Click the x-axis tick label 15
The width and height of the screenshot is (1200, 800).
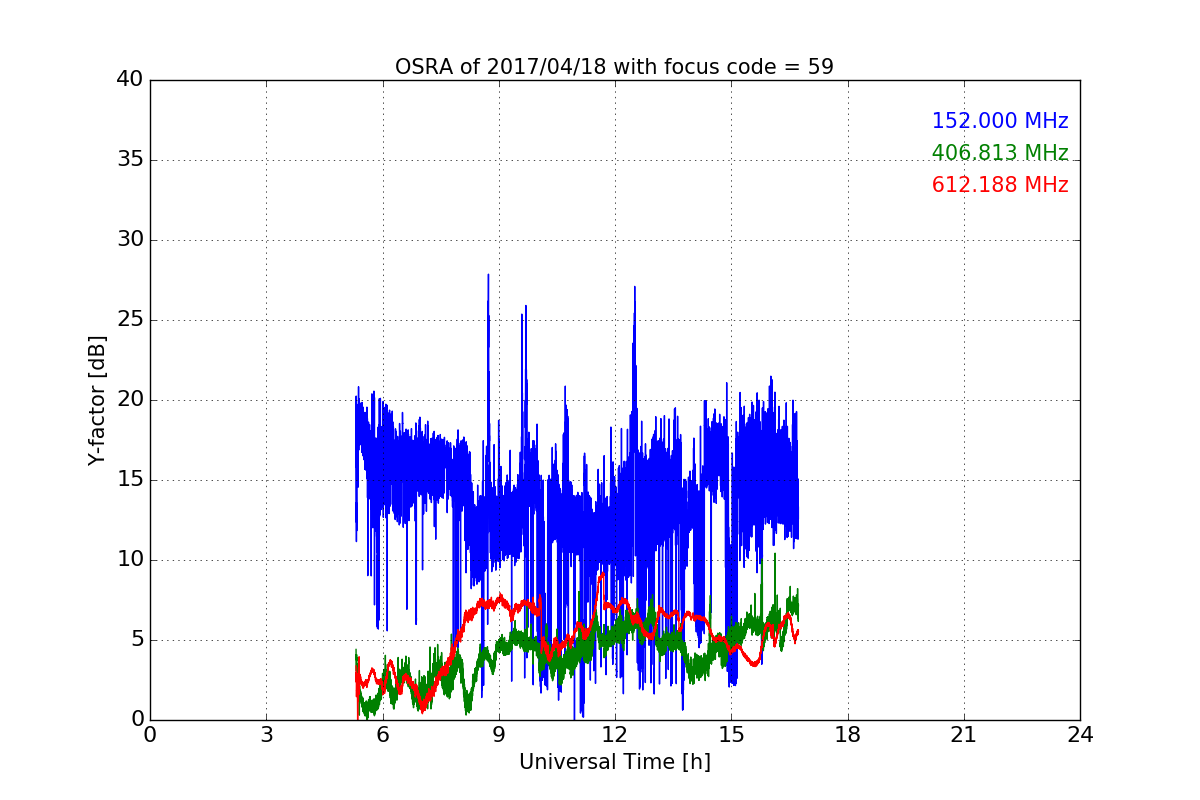pyautogui.click(x=731, y=735)
